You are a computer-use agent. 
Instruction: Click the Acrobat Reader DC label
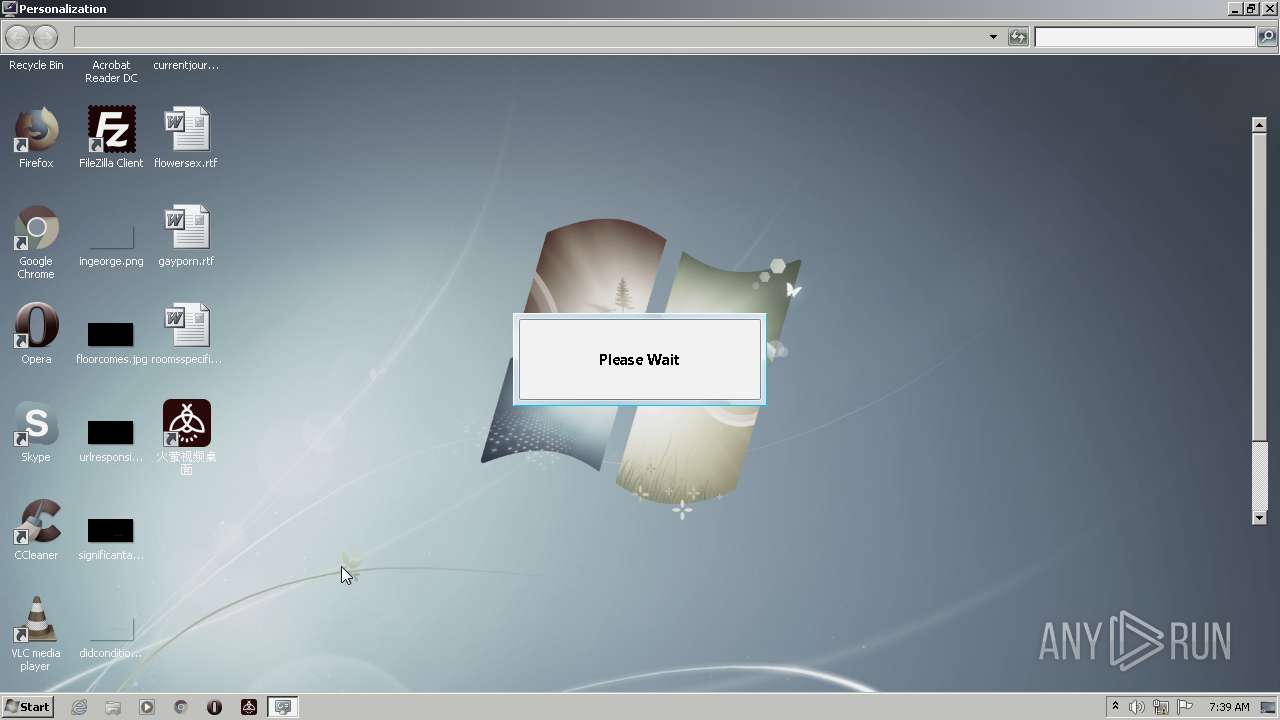[111, 72]
